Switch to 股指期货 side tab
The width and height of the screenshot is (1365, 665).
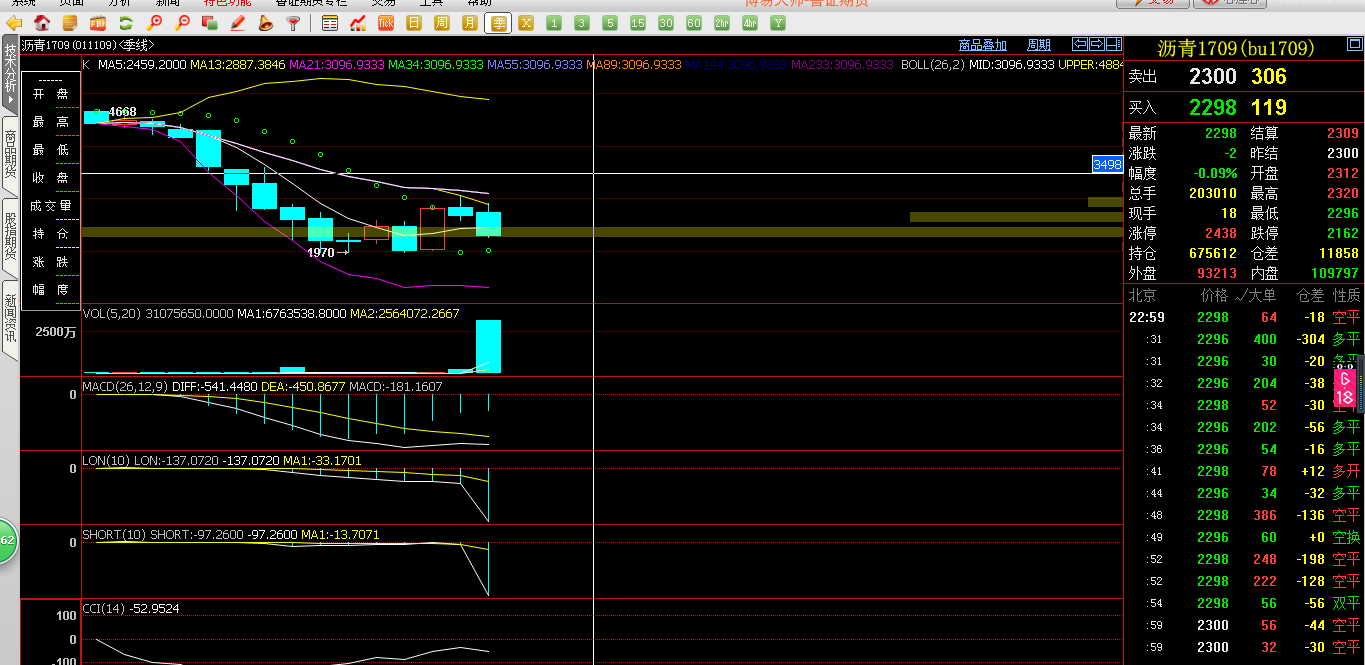10,237
